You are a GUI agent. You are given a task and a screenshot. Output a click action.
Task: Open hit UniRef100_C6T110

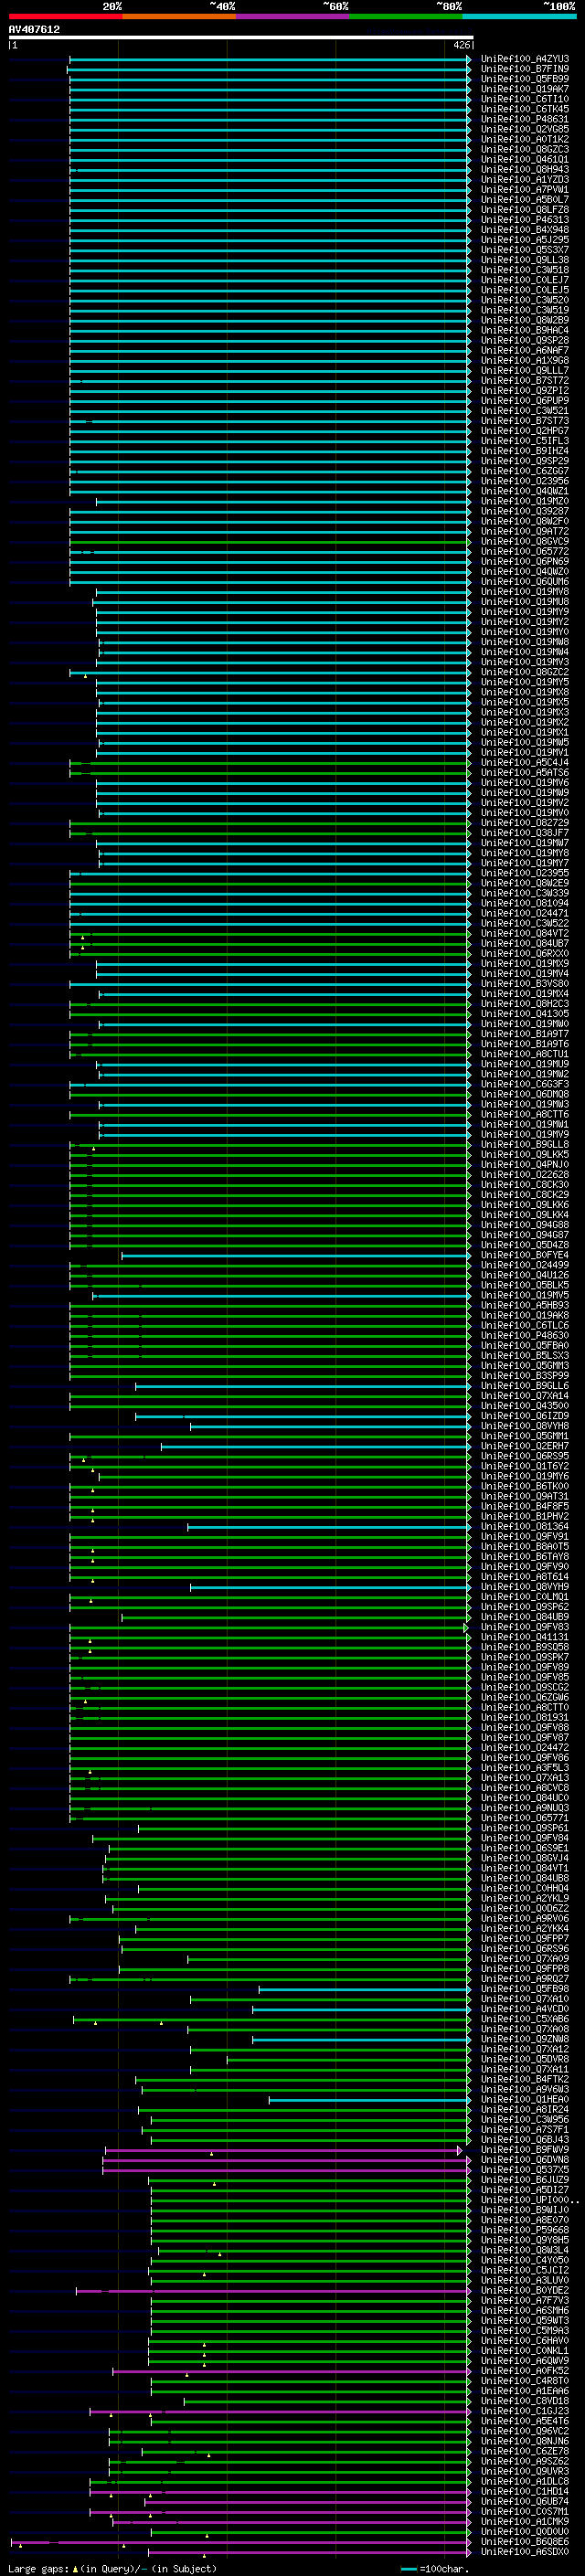click(x=525, y=99)
